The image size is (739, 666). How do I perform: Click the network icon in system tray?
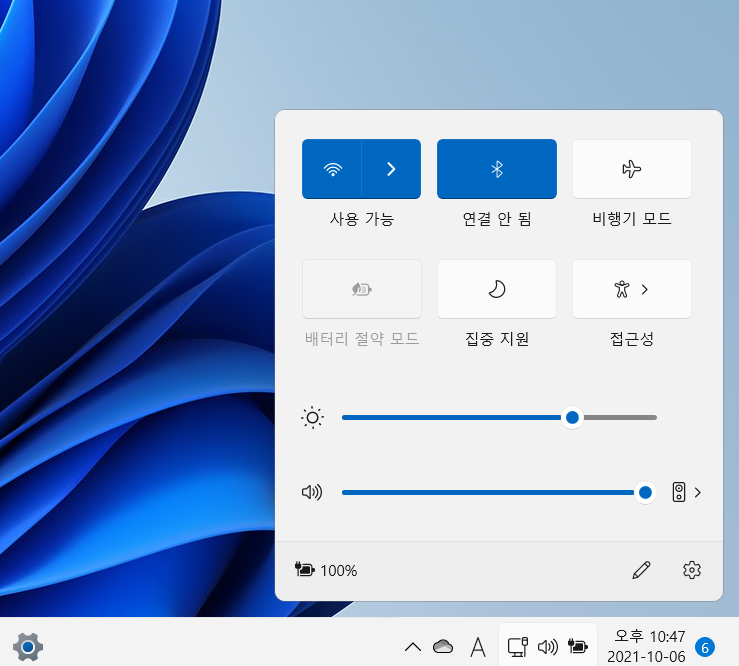click(x=517, y=647)
